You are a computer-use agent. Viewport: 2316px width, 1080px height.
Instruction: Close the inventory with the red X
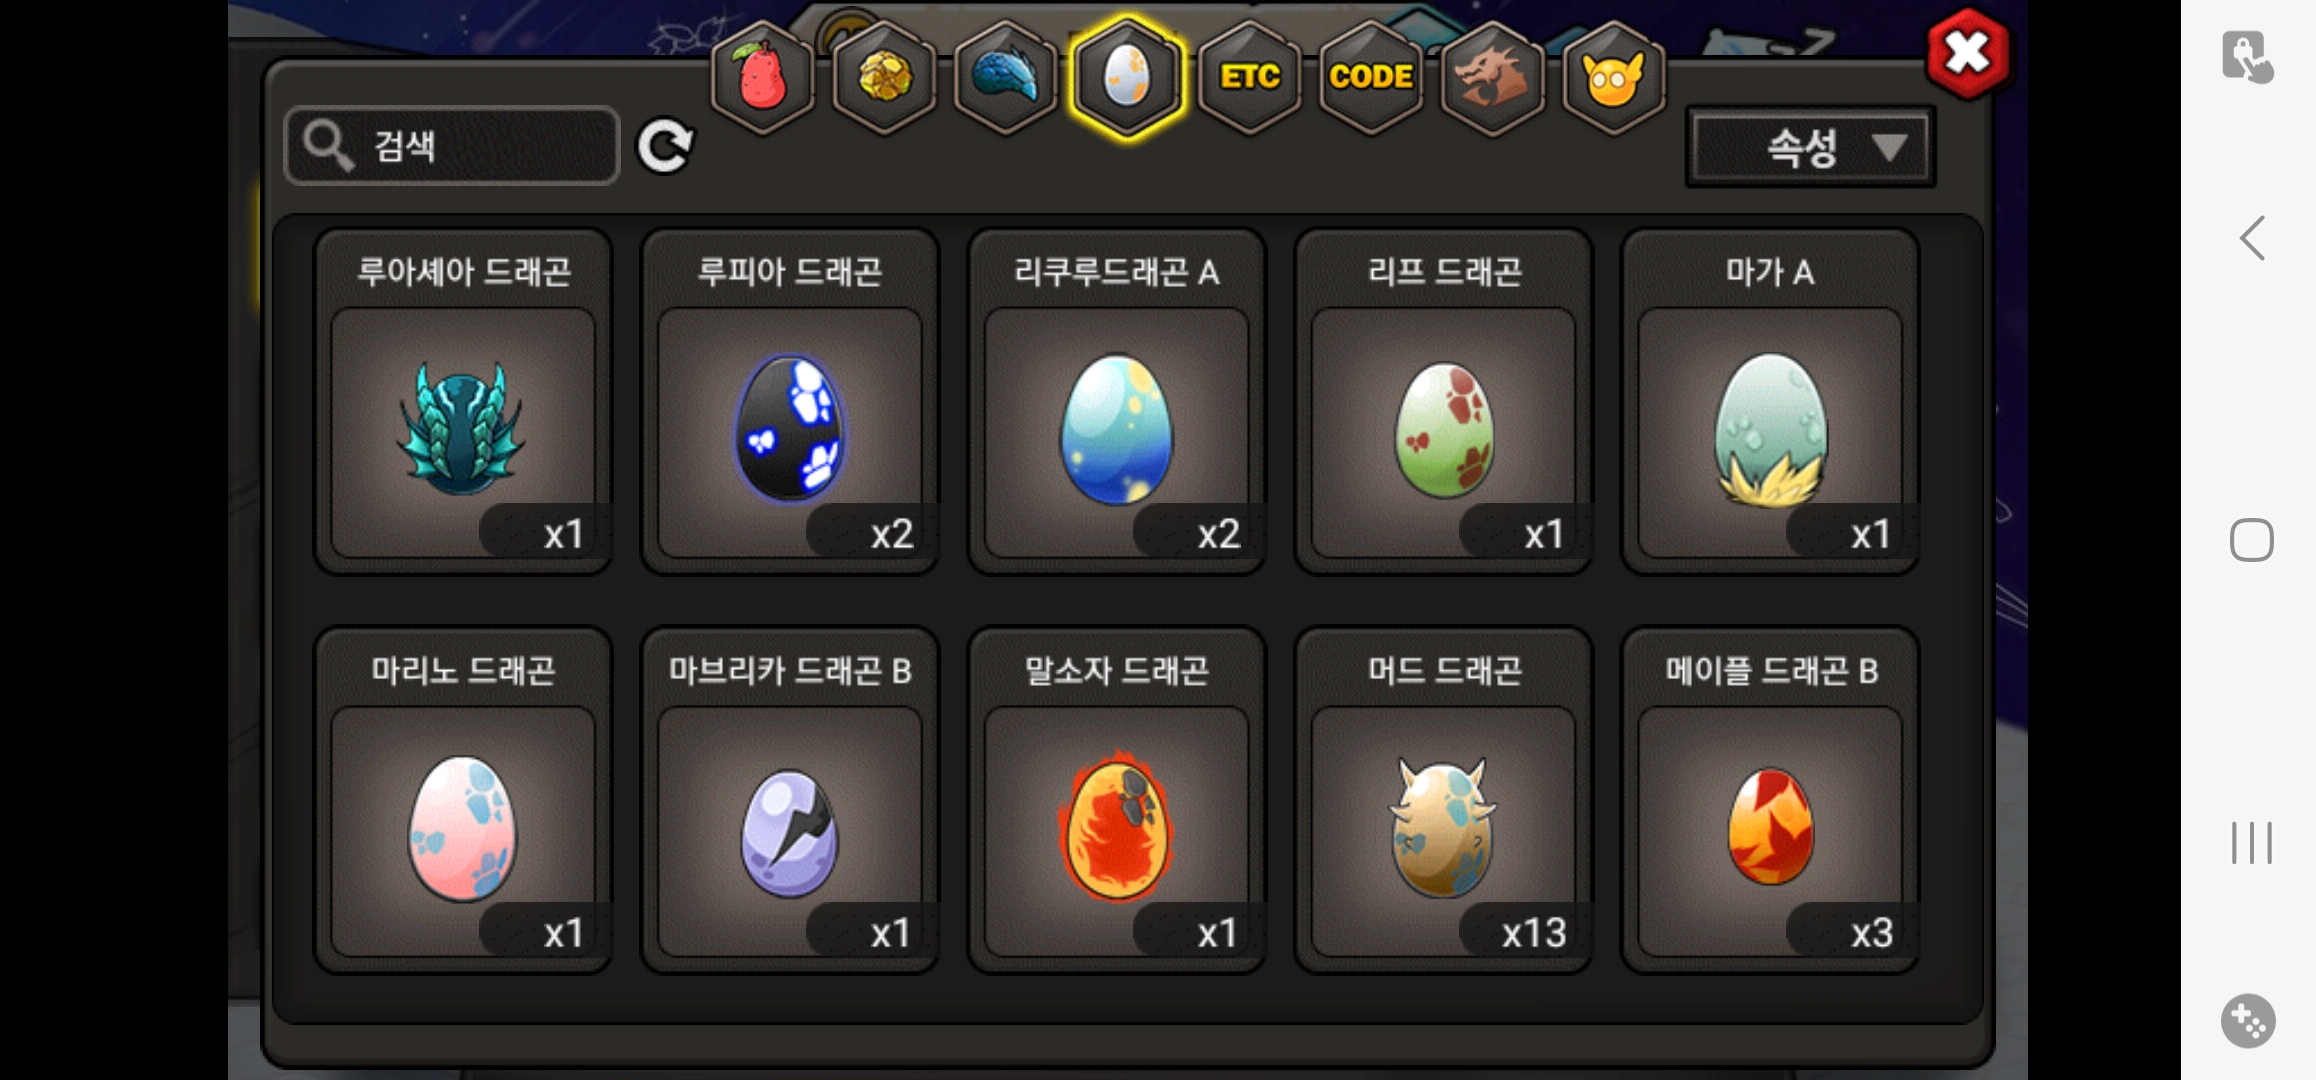[1967, 53]
